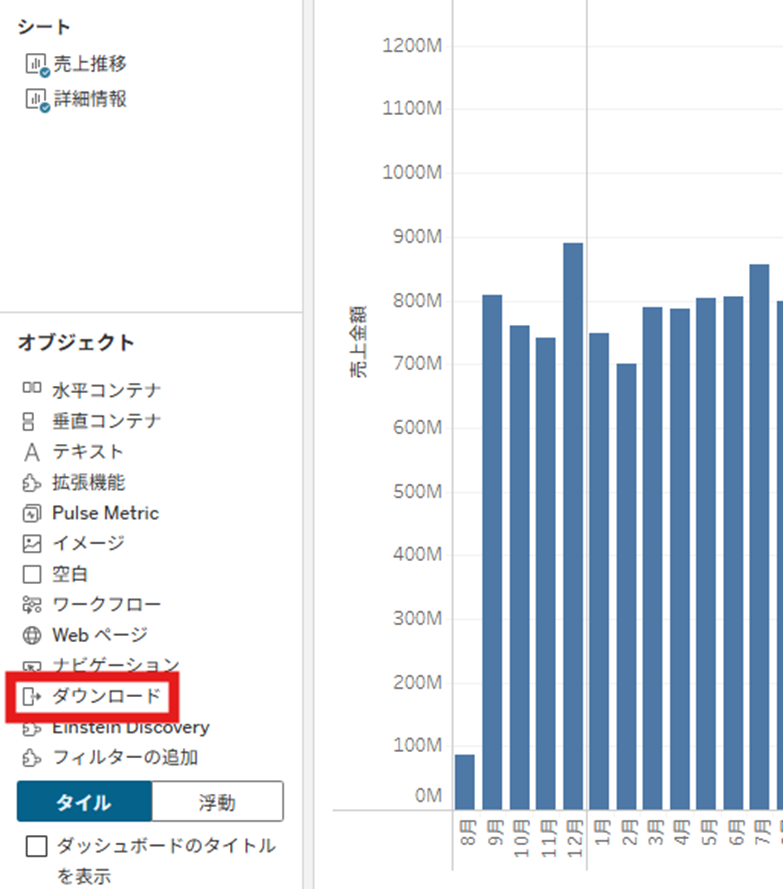Switch layout mode to タイル
This screenshot has height=889, width=783.
(84, 802)
